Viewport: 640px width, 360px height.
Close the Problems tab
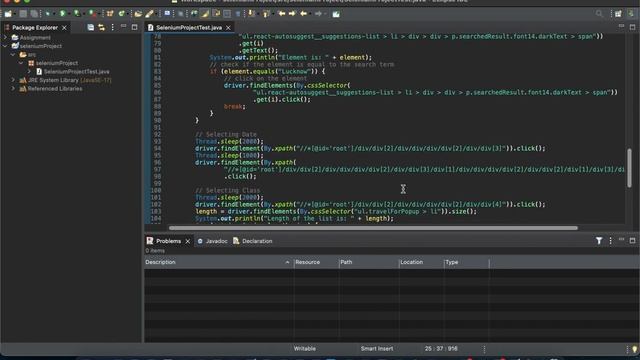tap(188, 241)
